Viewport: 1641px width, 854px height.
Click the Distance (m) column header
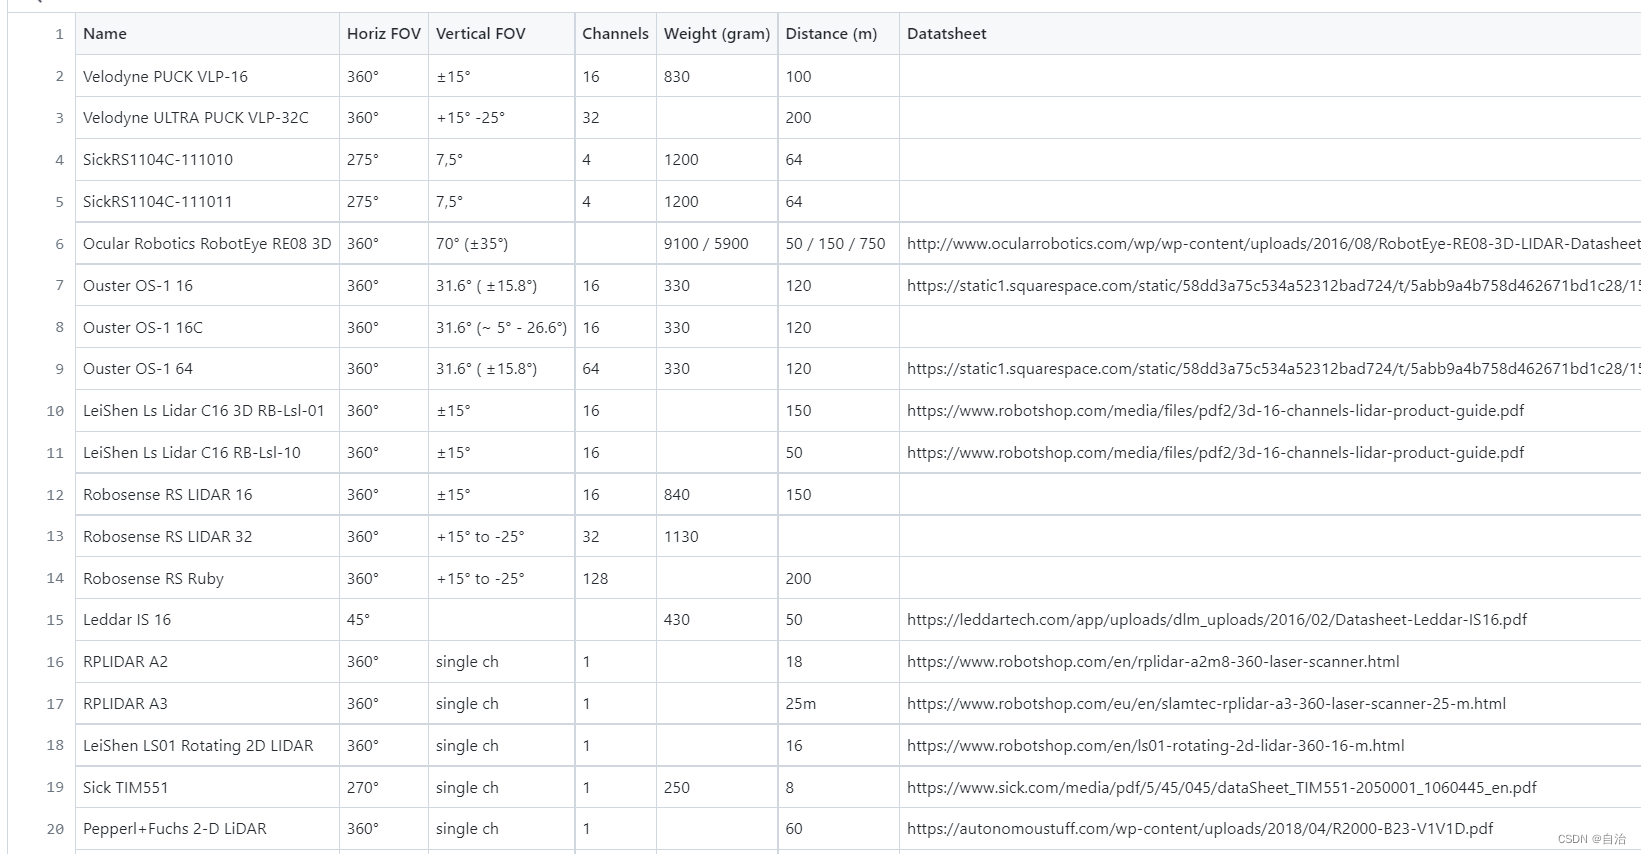831,34
